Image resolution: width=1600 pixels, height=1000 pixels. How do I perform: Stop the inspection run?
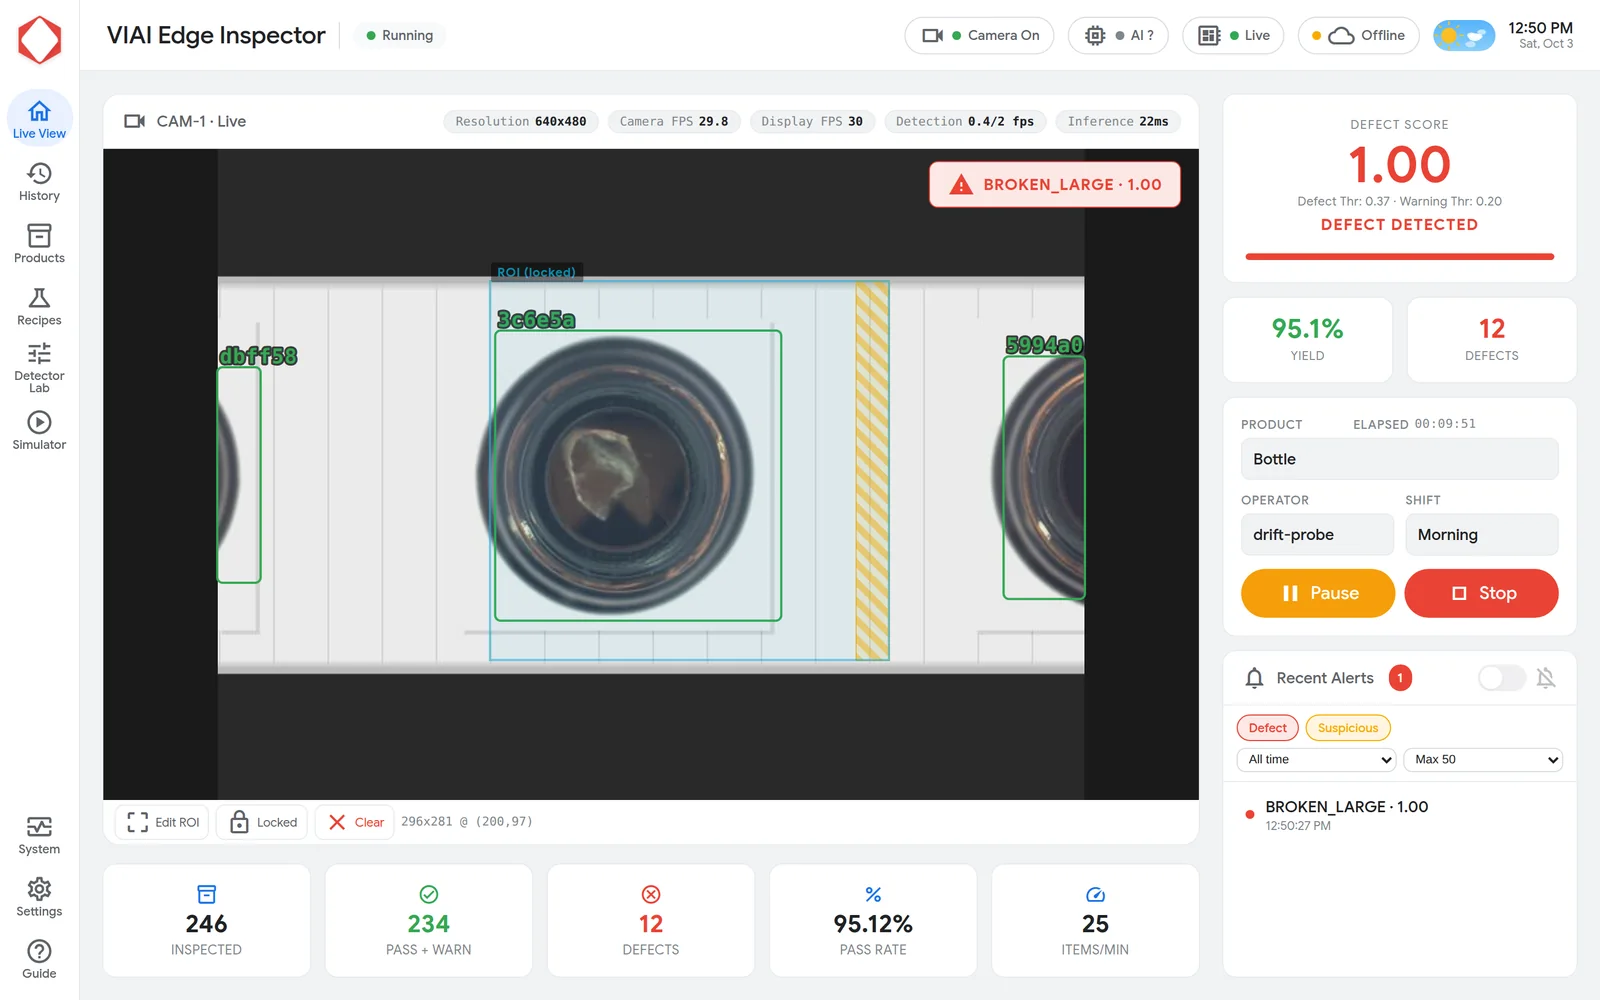(1481, 593)
